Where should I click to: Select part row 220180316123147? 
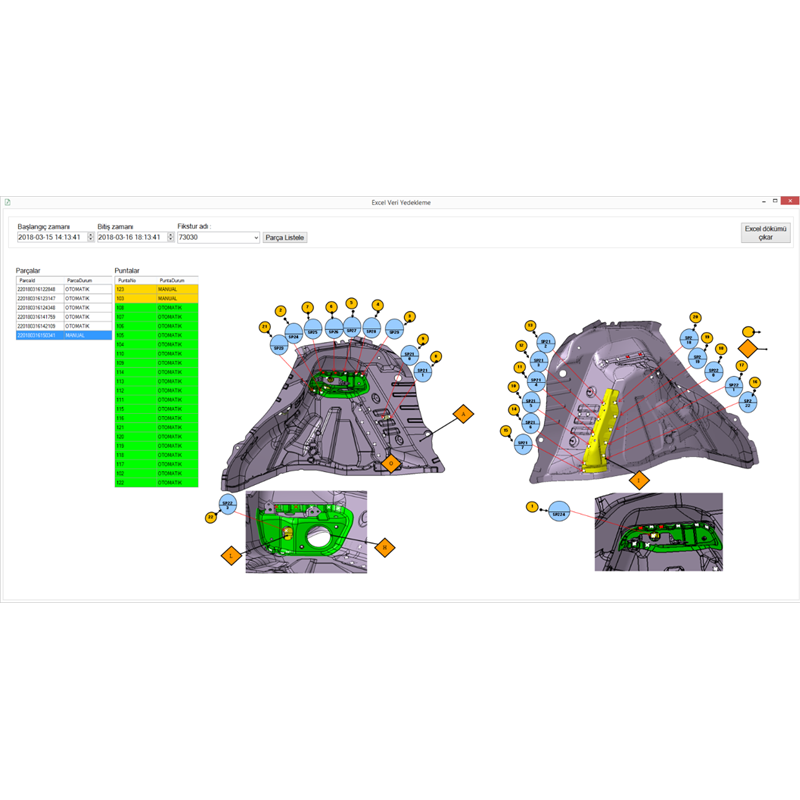pos(64,298)
